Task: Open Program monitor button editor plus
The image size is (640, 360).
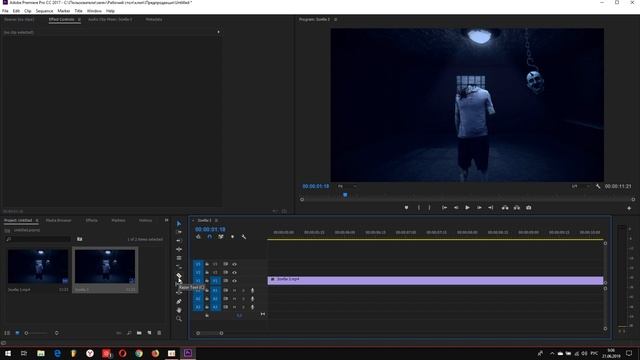Action: [x=629, y=208]
